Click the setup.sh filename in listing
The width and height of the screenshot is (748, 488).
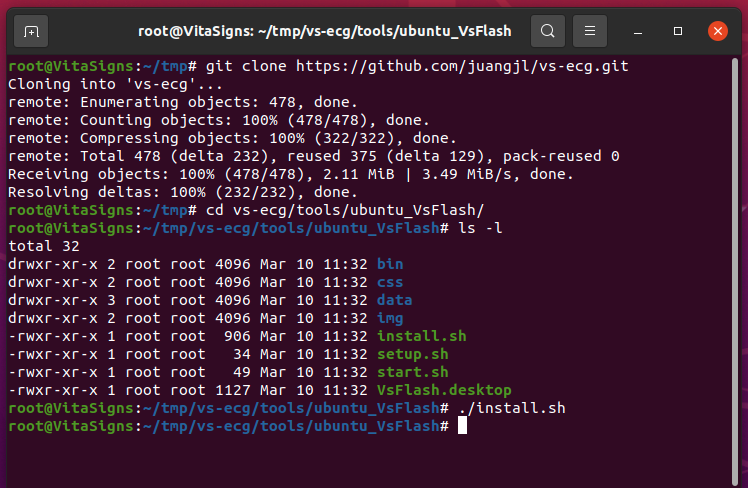[412, 354]
